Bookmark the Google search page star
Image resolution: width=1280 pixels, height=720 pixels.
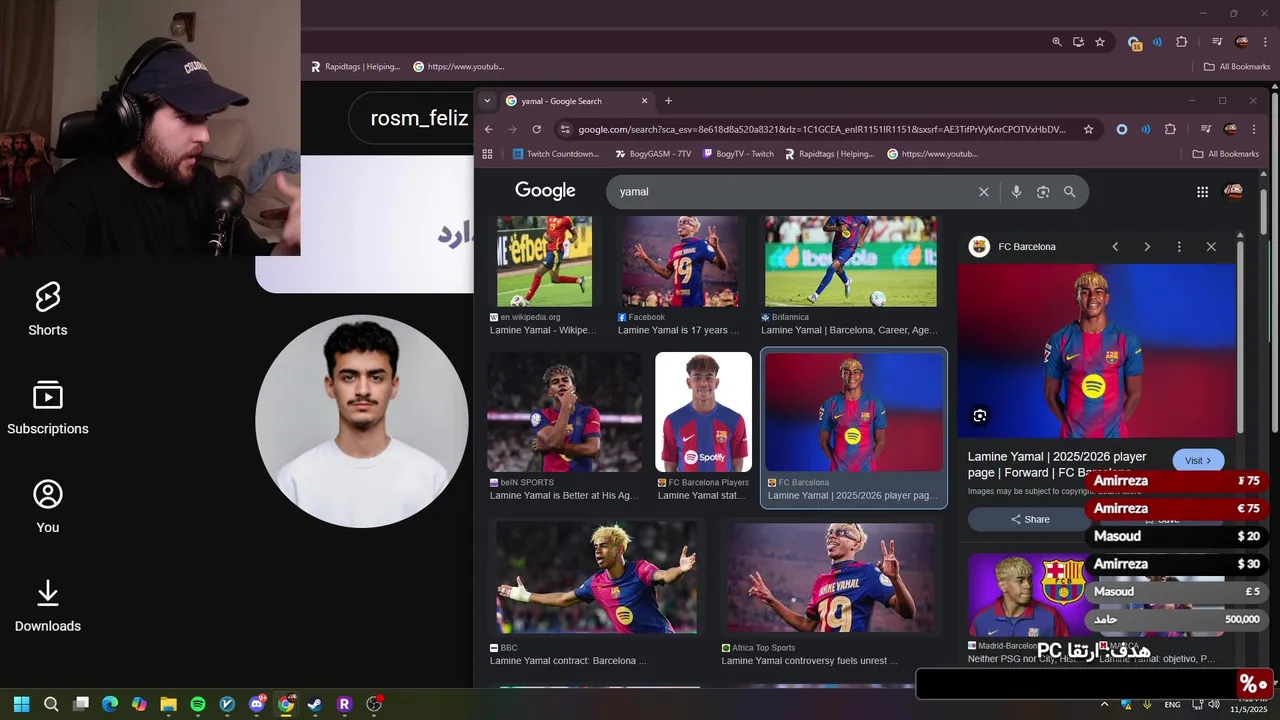[x=1089, y=129]
